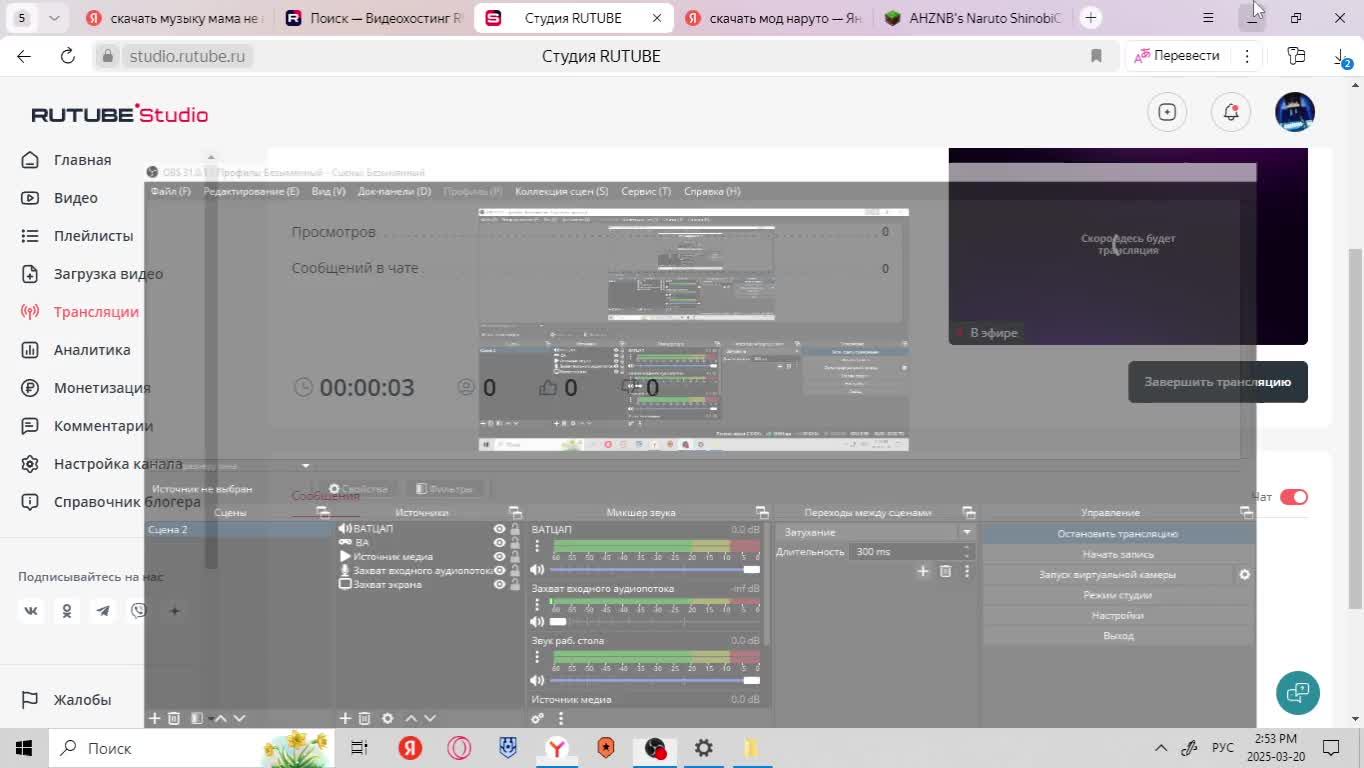The height and width of the screenshot is (768, 1364).
Task: Enable Режим студии in OBS
Action: pyautogui.click(x=1118, y=595)
